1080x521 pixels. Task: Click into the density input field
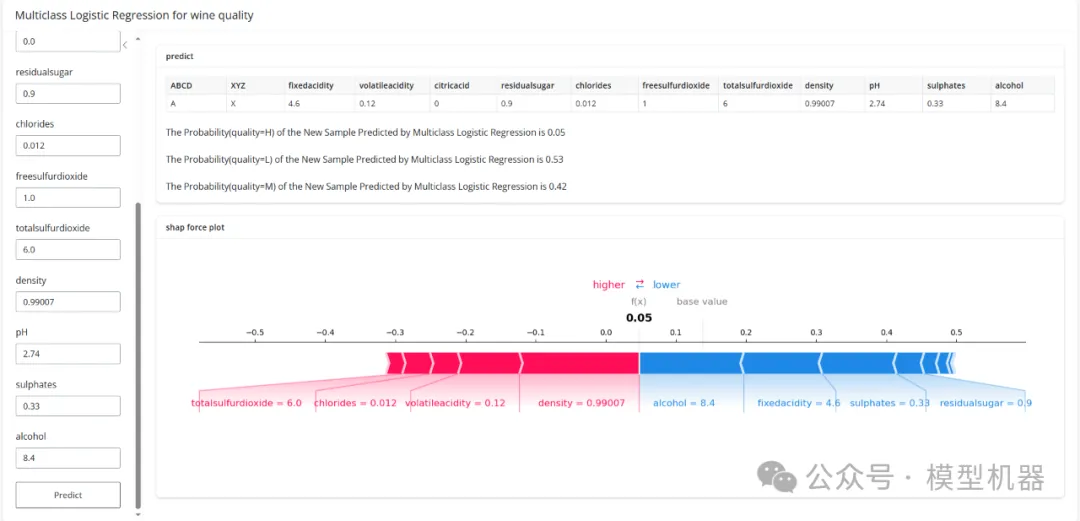click(68, 301)
